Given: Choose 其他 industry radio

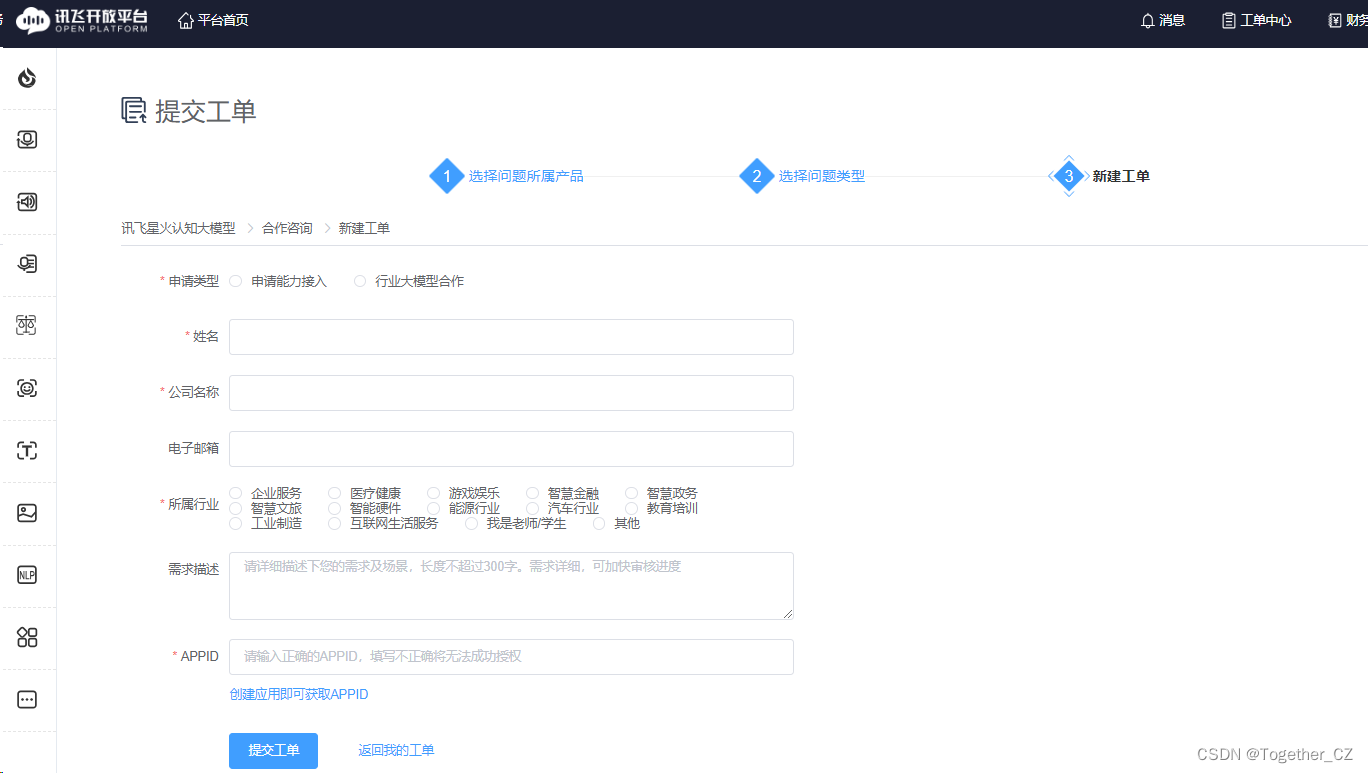Looking at the screenshot, I should point(599,523).
